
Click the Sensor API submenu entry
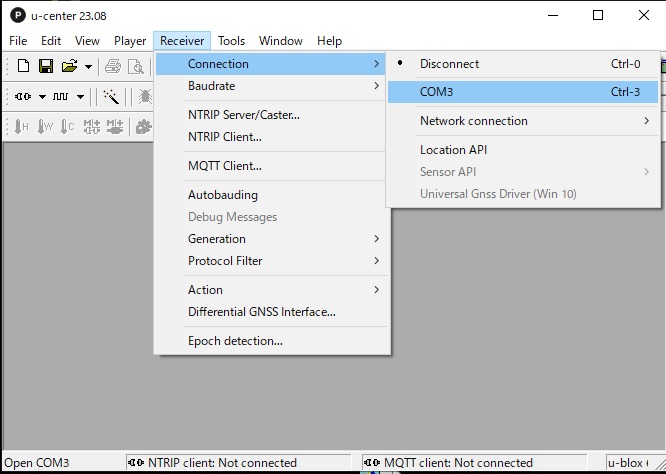(x=523, y=172)
